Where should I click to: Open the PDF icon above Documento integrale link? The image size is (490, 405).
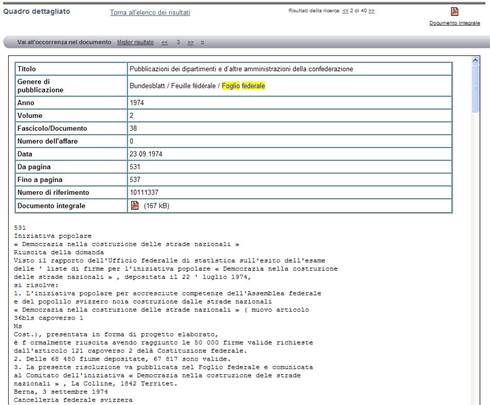tap(454, 11)
